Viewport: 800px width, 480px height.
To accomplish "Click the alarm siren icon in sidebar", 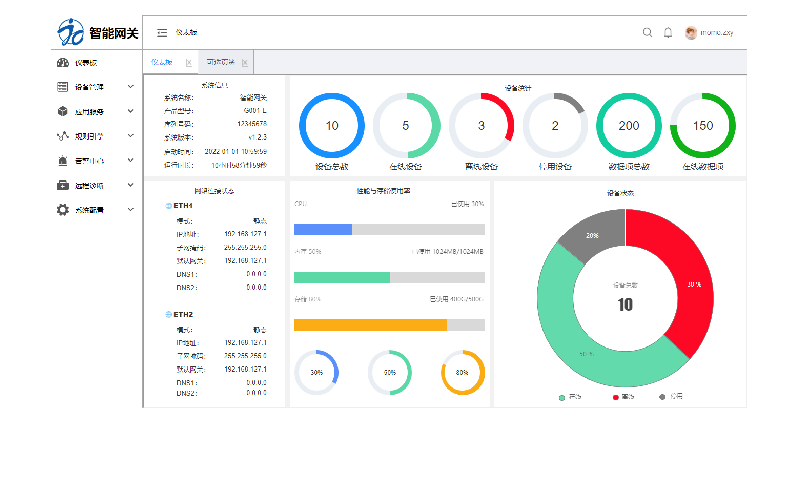I will point(63,160).
